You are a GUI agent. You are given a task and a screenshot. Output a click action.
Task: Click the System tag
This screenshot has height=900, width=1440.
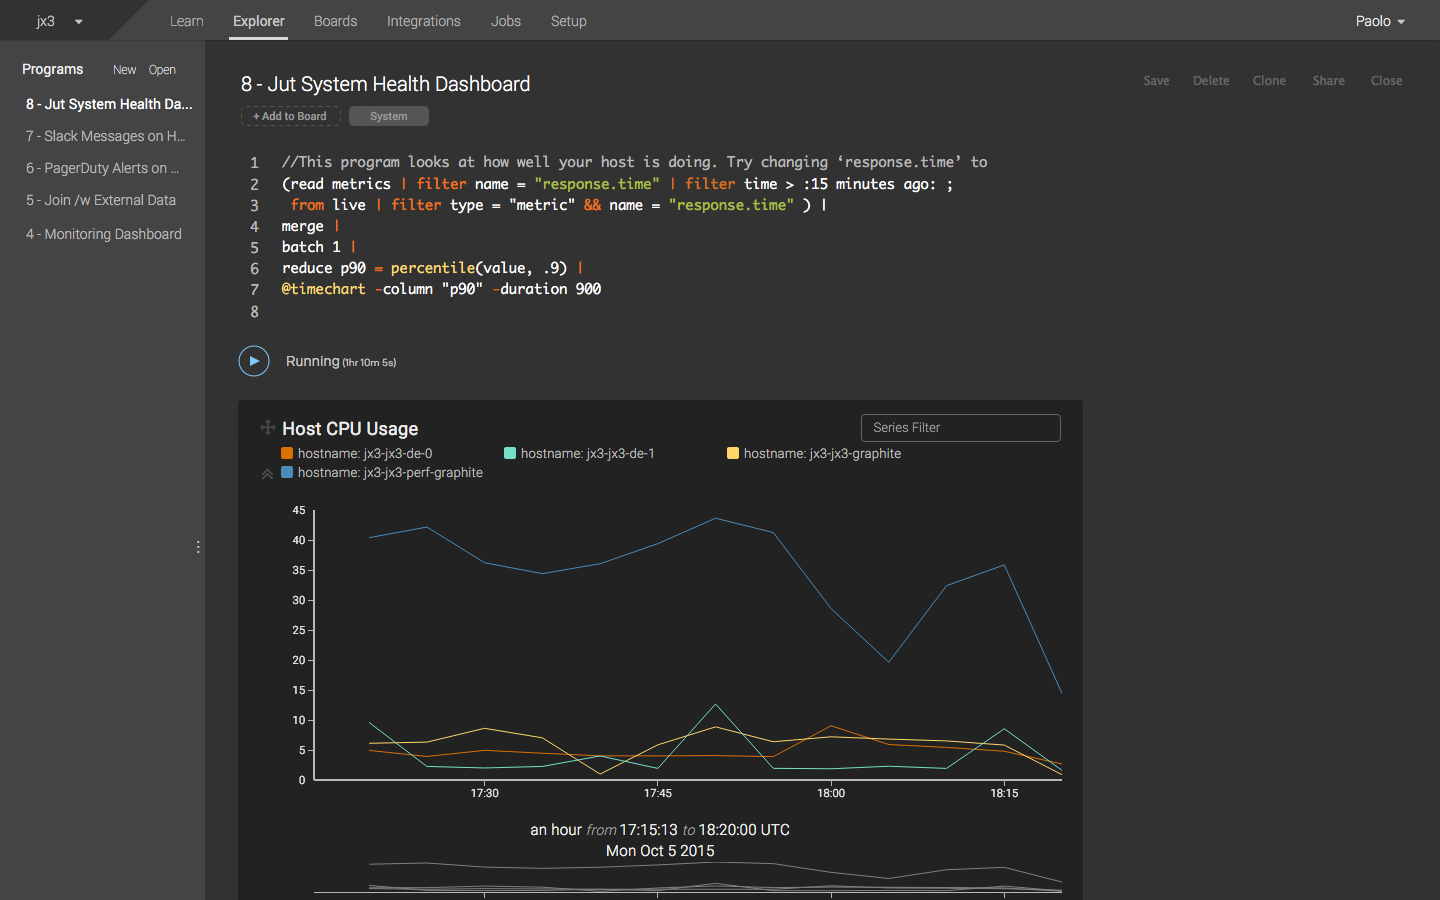[x=389, y=116]
